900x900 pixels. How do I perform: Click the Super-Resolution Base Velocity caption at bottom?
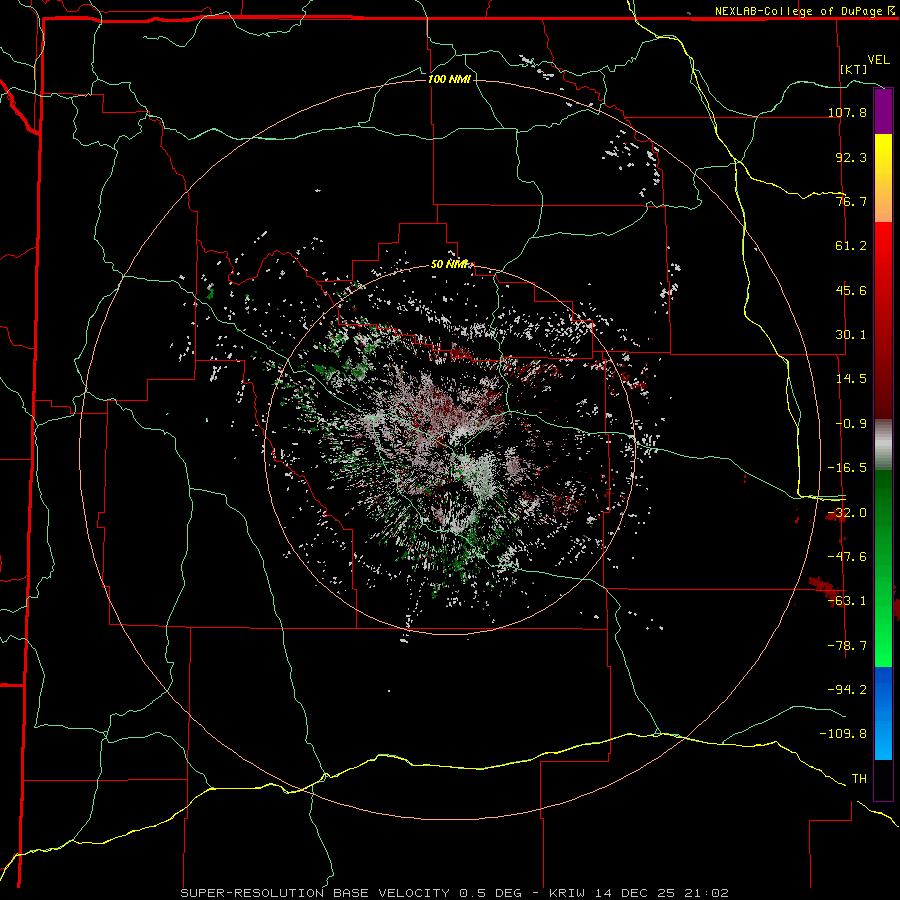[x=455, y=893]
